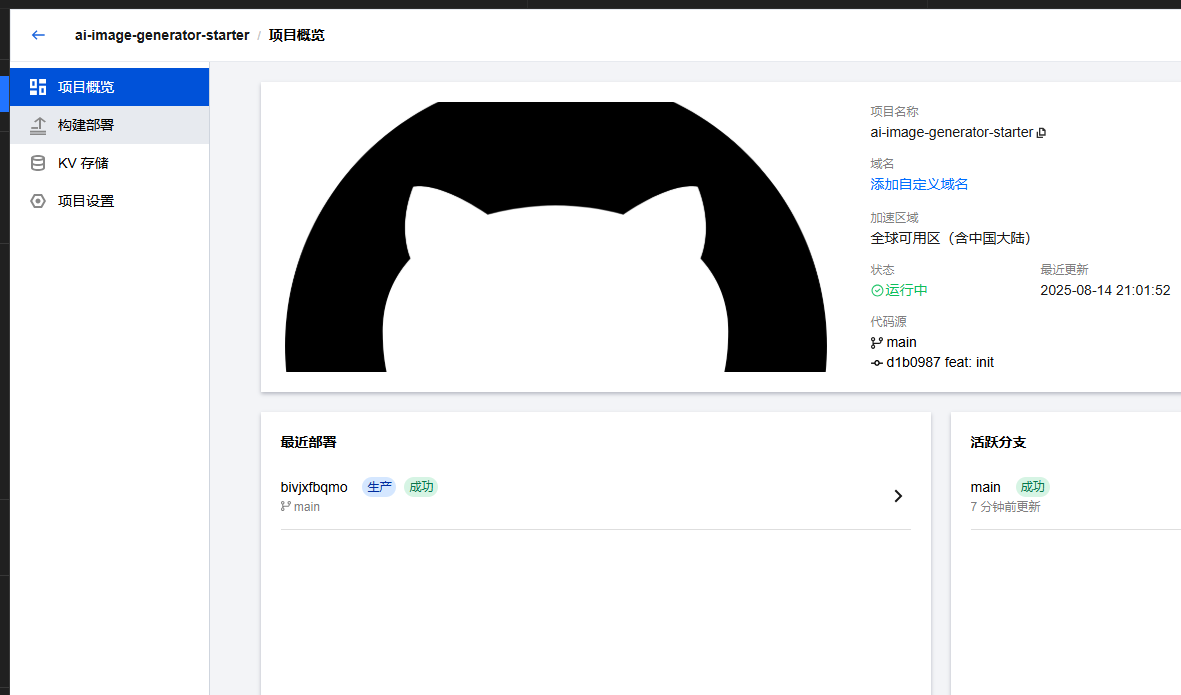Open the KV 存储 sidebar item
1181x695 pixels.
pos(109,163)
